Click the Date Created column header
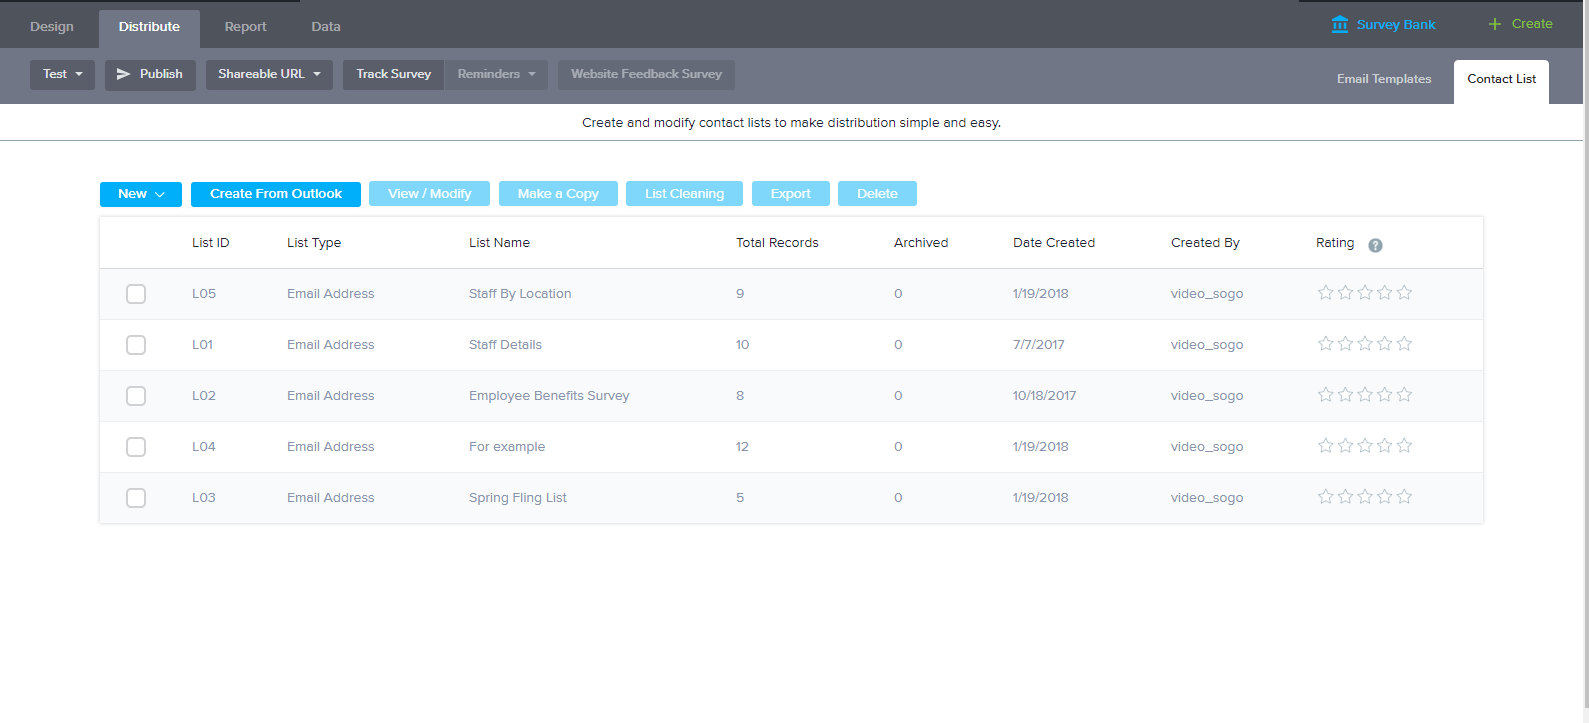1589x723 pixels. click(x=1054, y=243)
